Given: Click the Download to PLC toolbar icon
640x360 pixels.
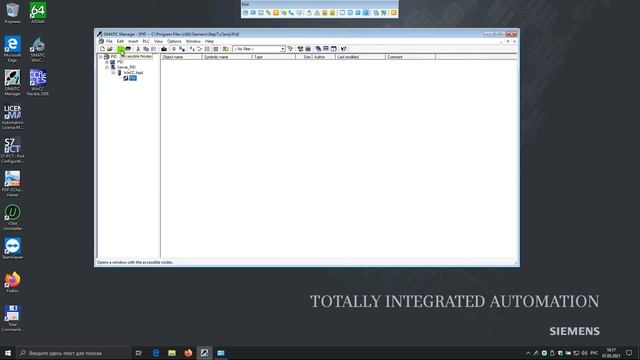Looking at the screenshot, I should 164,49.
